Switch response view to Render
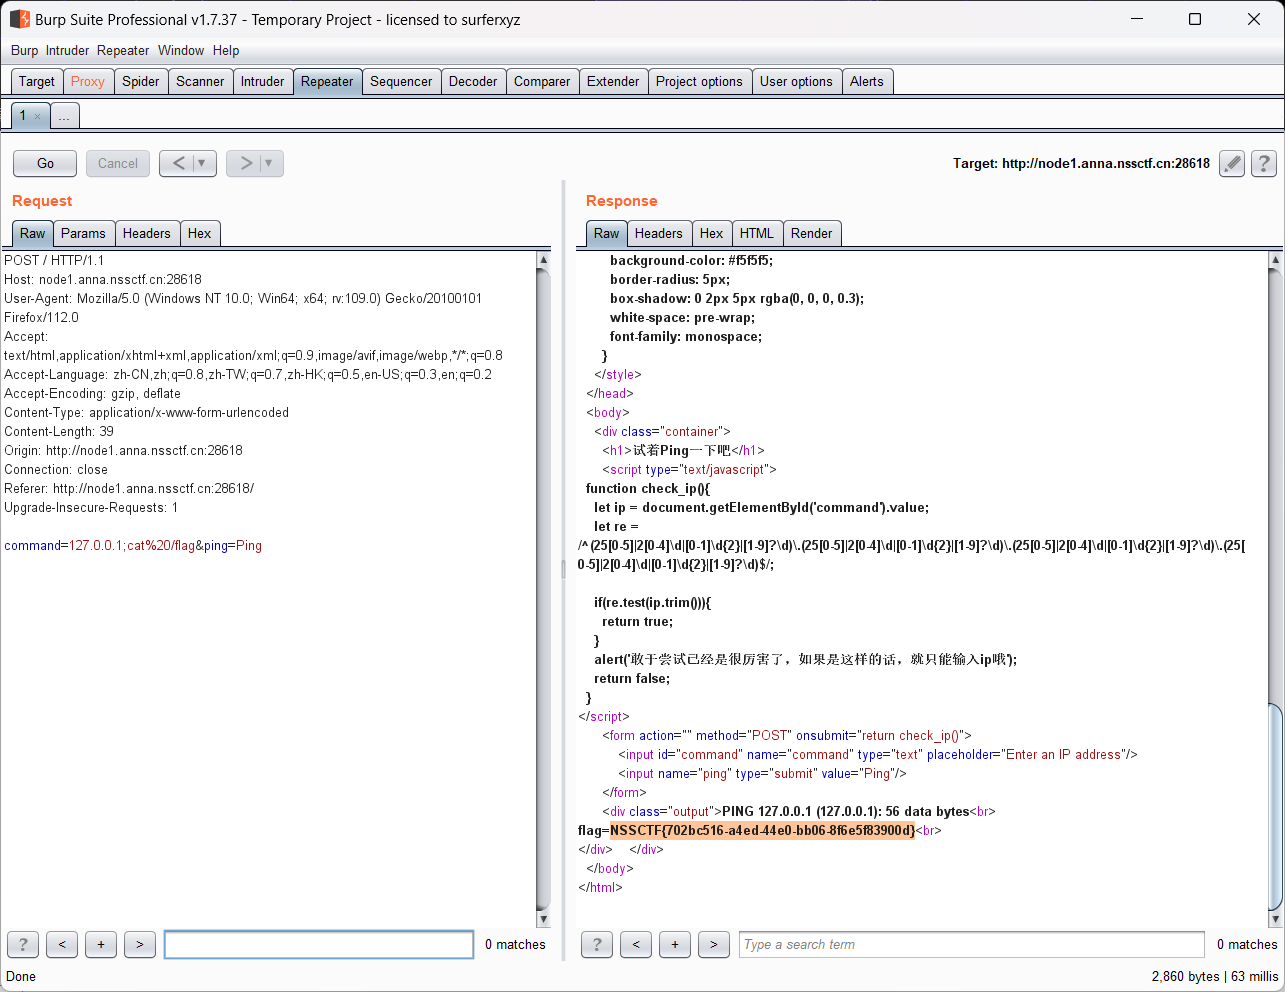1285x992 pixels. coord(811,233)
